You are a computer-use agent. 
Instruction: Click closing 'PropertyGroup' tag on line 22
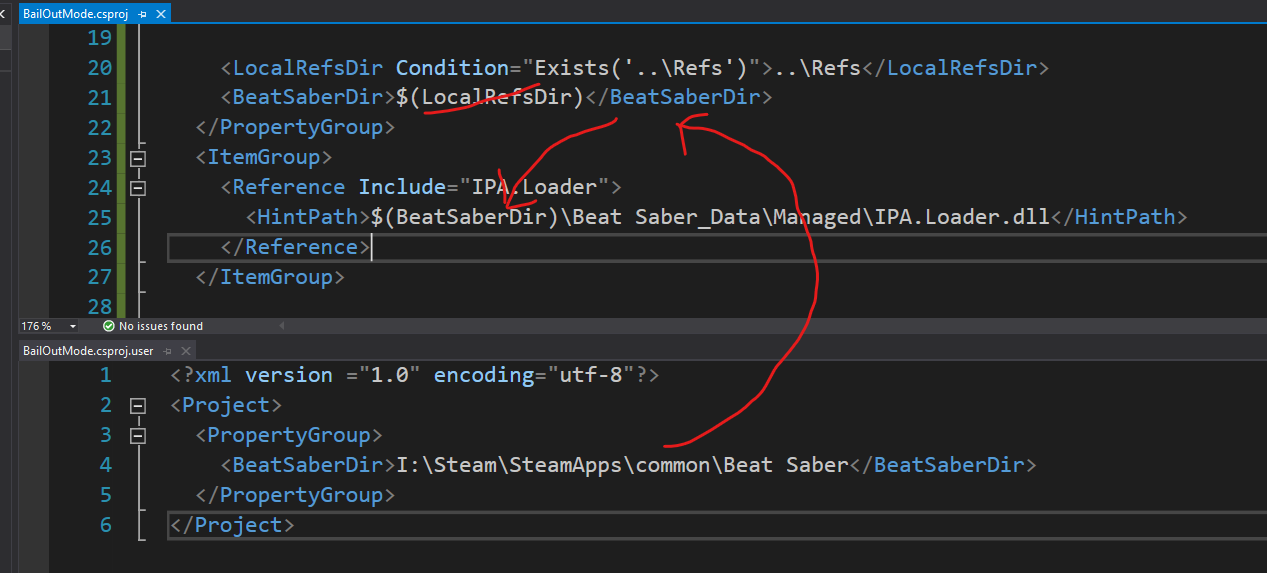pos(301,128)
